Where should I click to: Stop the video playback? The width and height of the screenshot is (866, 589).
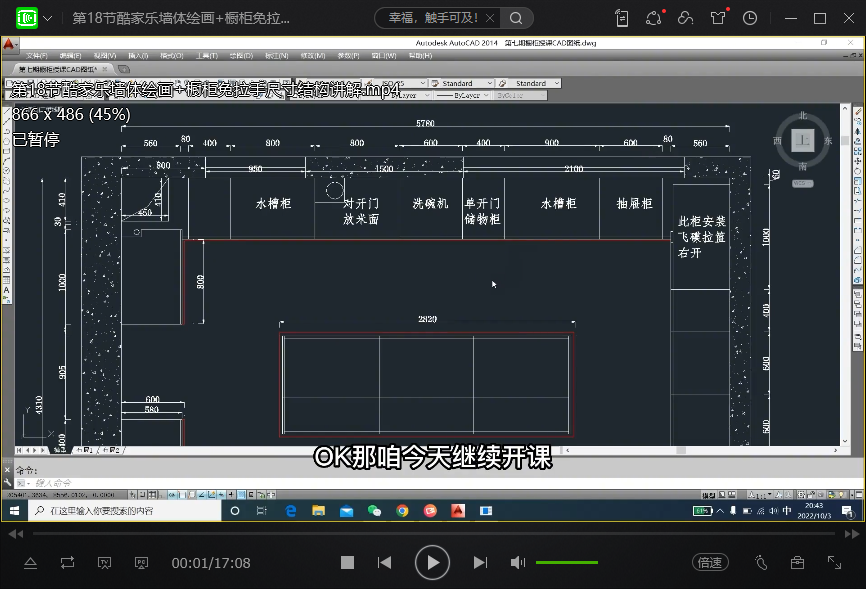click(x=347, y=563)
